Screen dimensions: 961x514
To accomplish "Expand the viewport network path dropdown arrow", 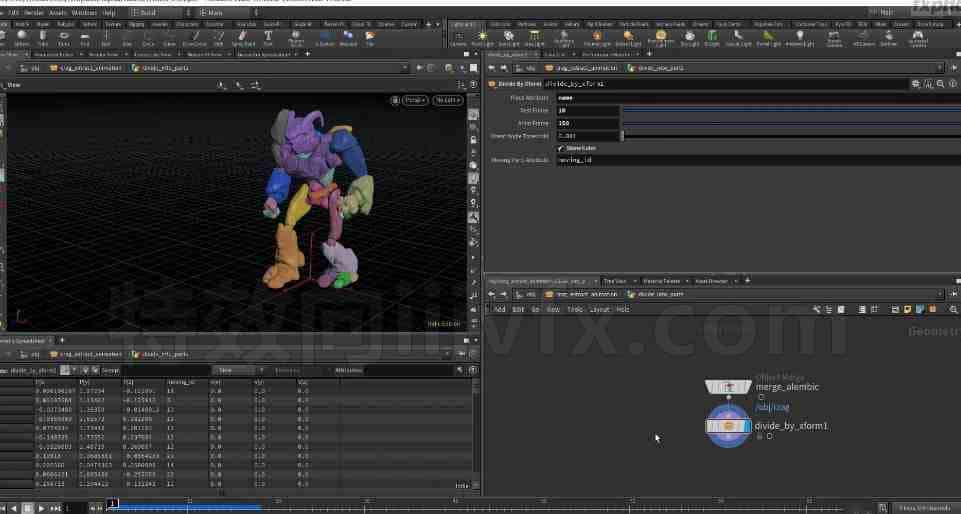I will point(405,68).
